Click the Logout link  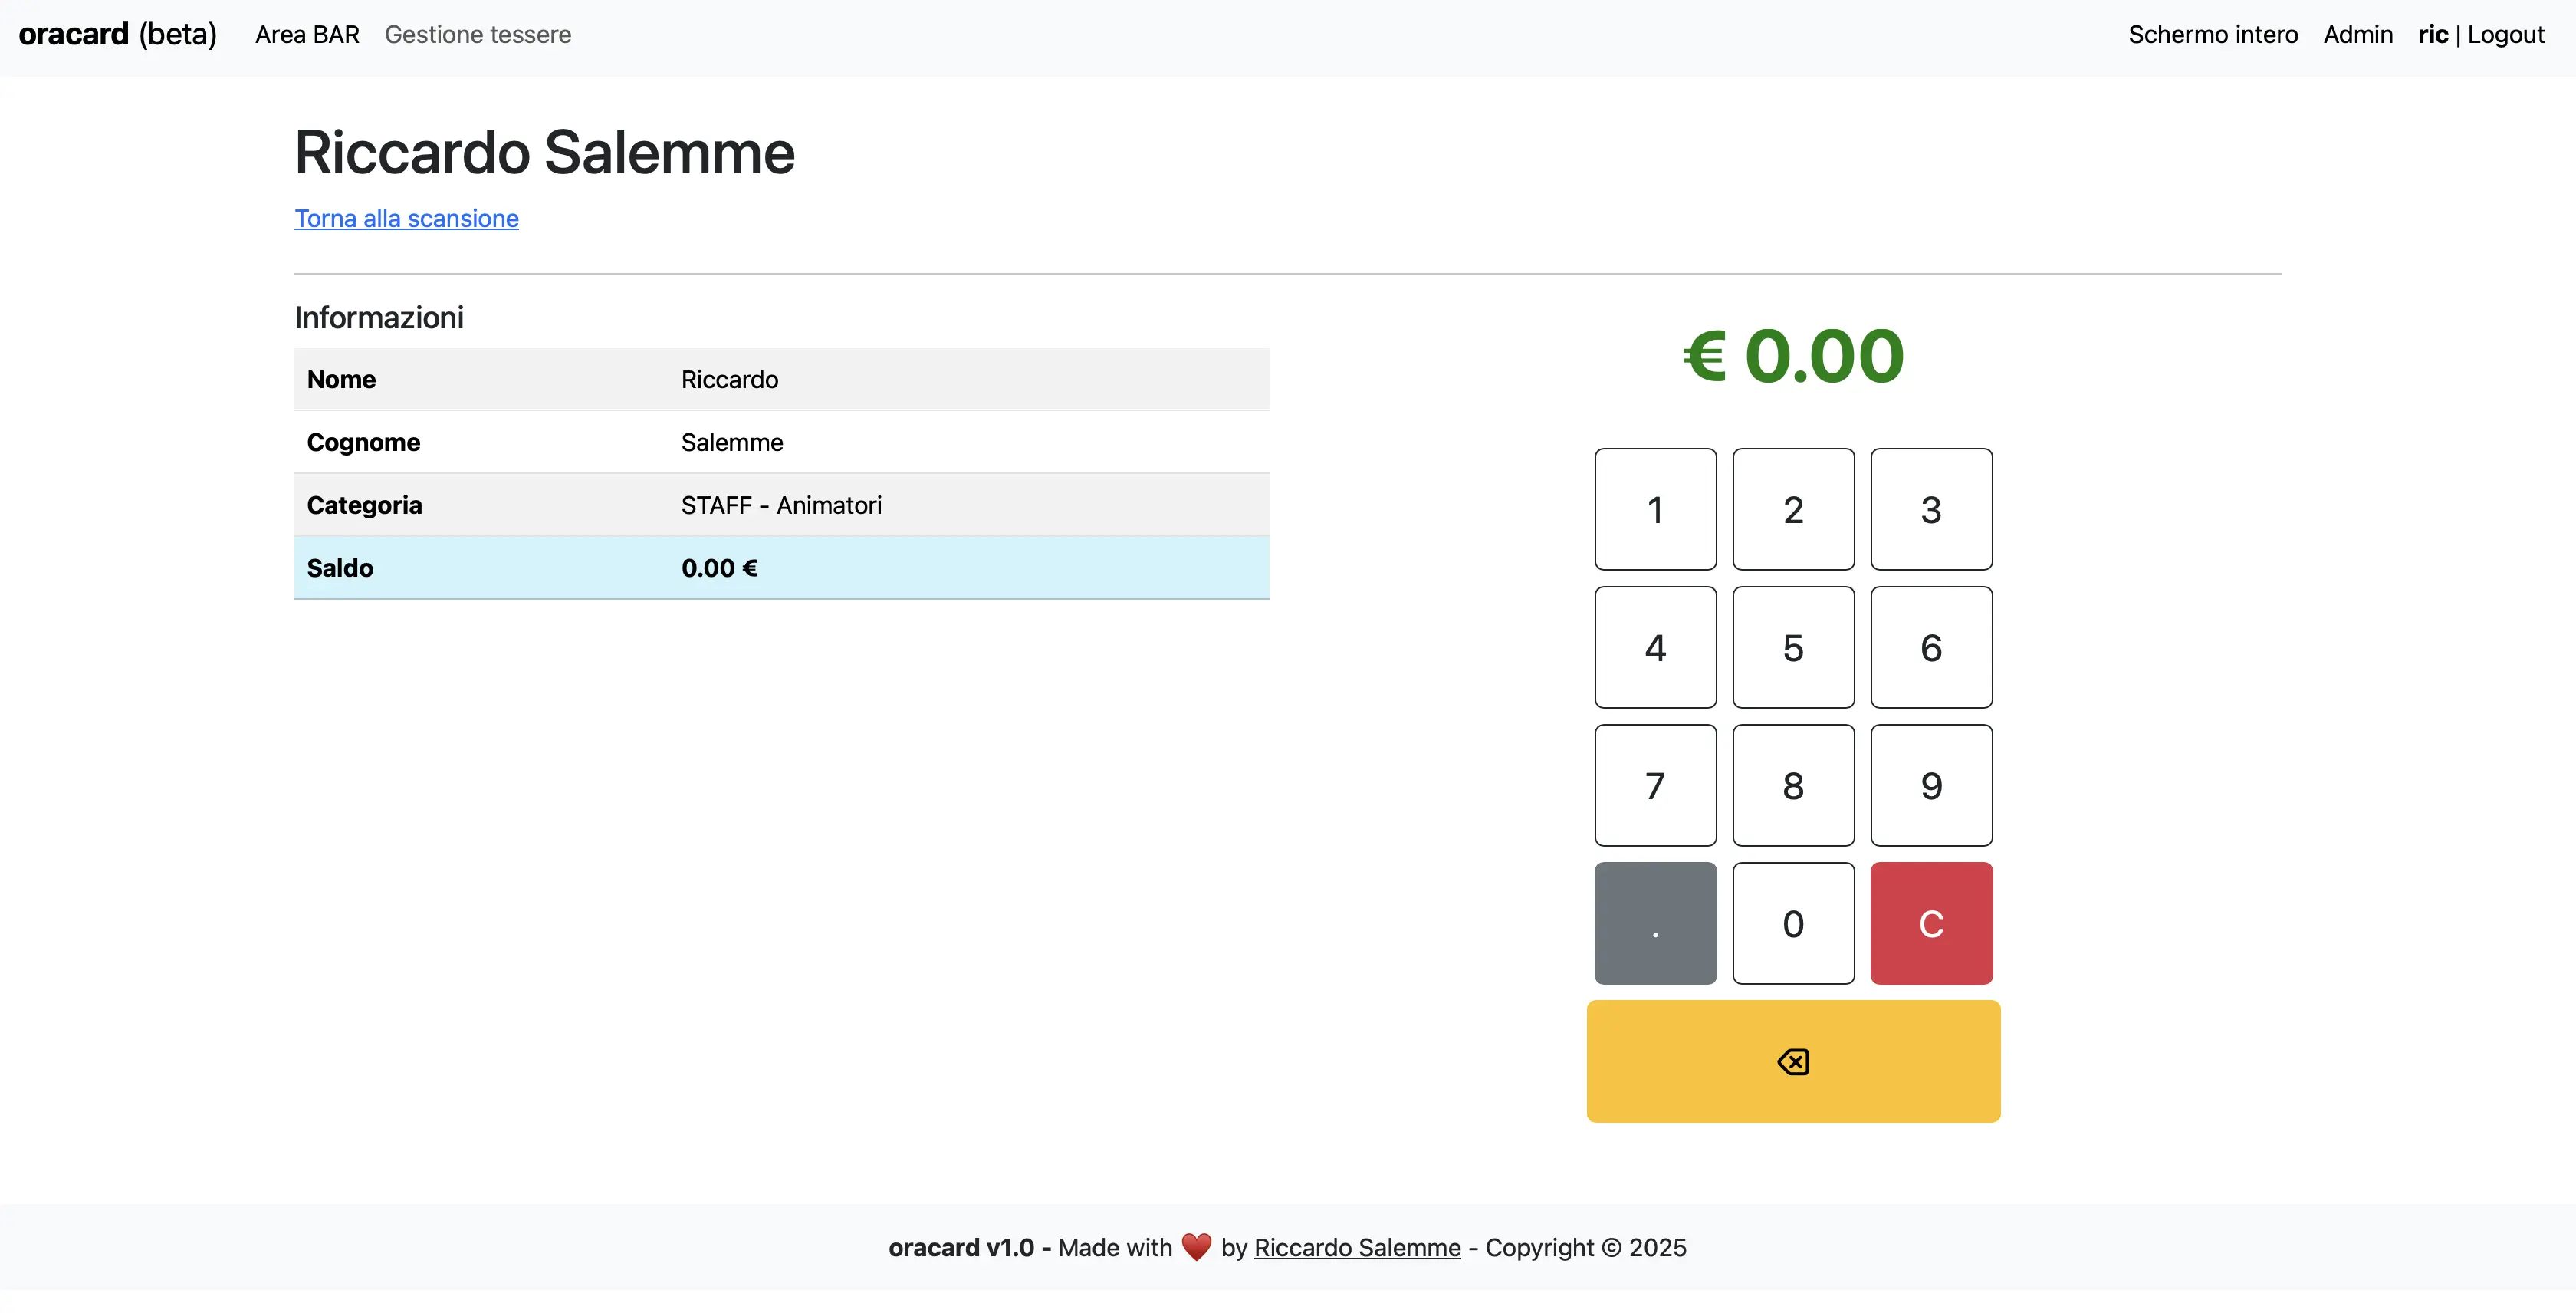pyautogui.click(x=2505, y=35)
